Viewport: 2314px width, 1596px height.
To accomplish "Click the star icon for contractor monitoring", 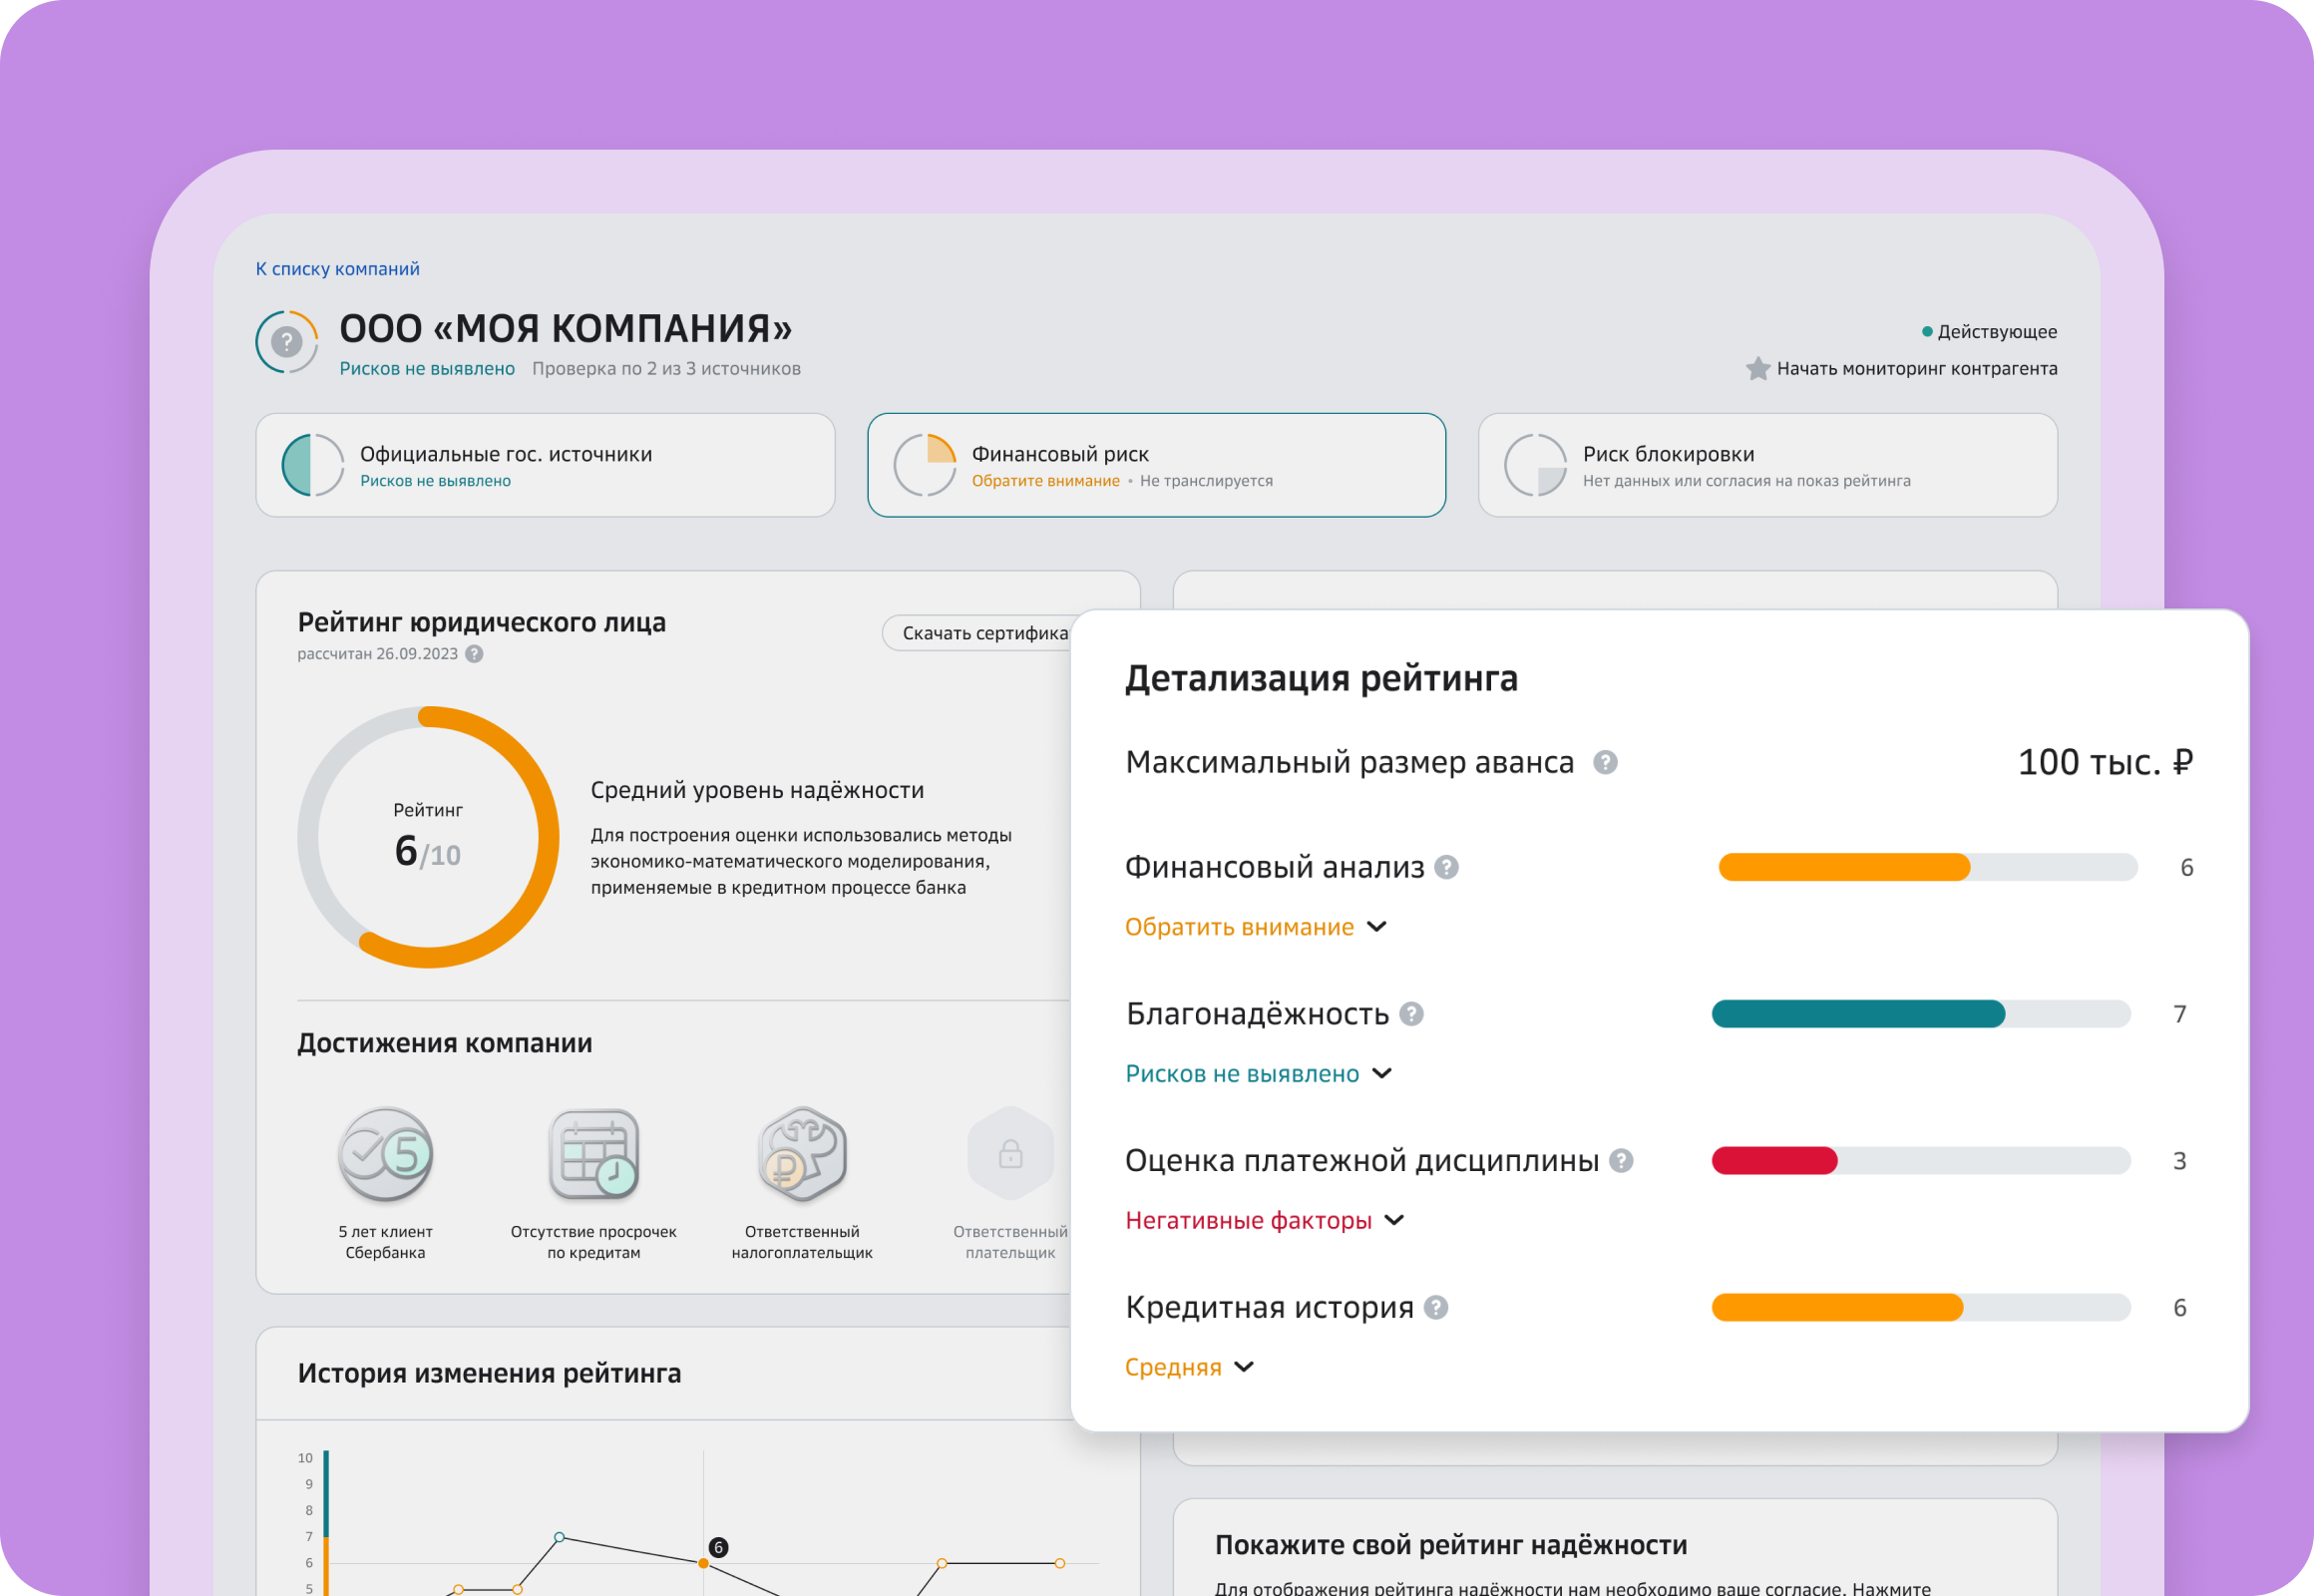I will (x=1757, y=369).
